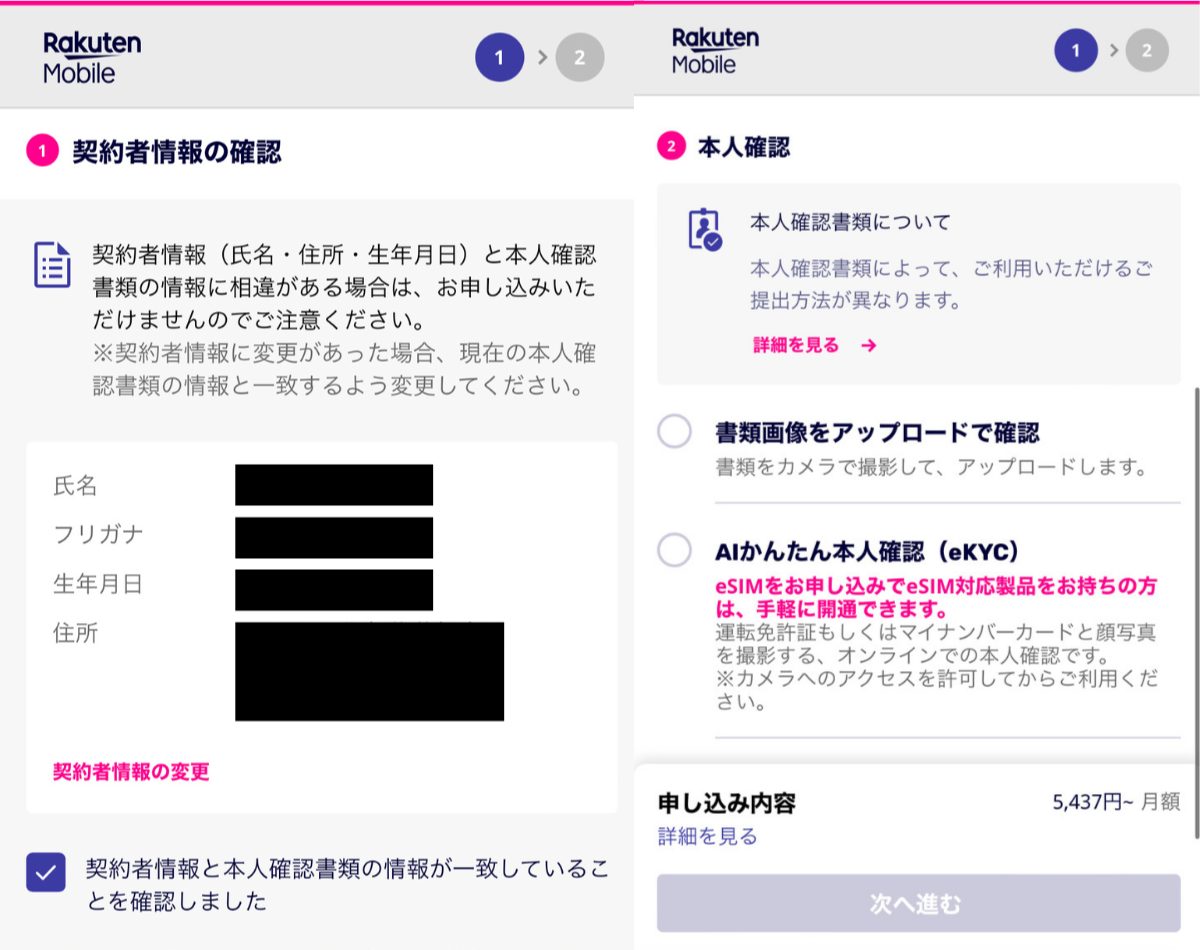Select AIかんたん本人確認 (eKYC) radio button
Viewport: 1200px width, 950px height.
pyautogui.click(x=674, y=550)
